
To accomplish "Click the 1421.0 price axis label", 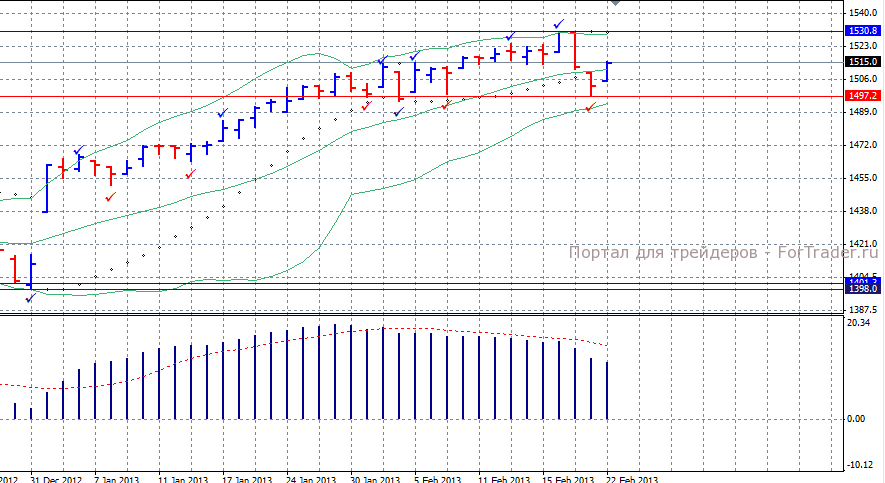I will [864, 244].
